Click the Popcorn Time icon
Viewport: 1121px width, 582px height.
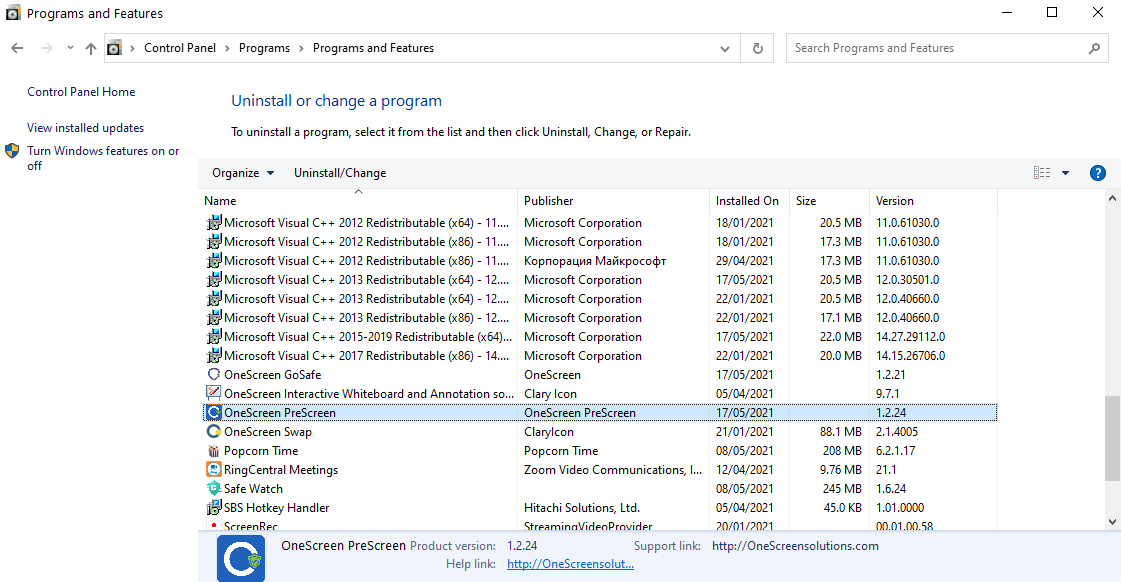213,450
